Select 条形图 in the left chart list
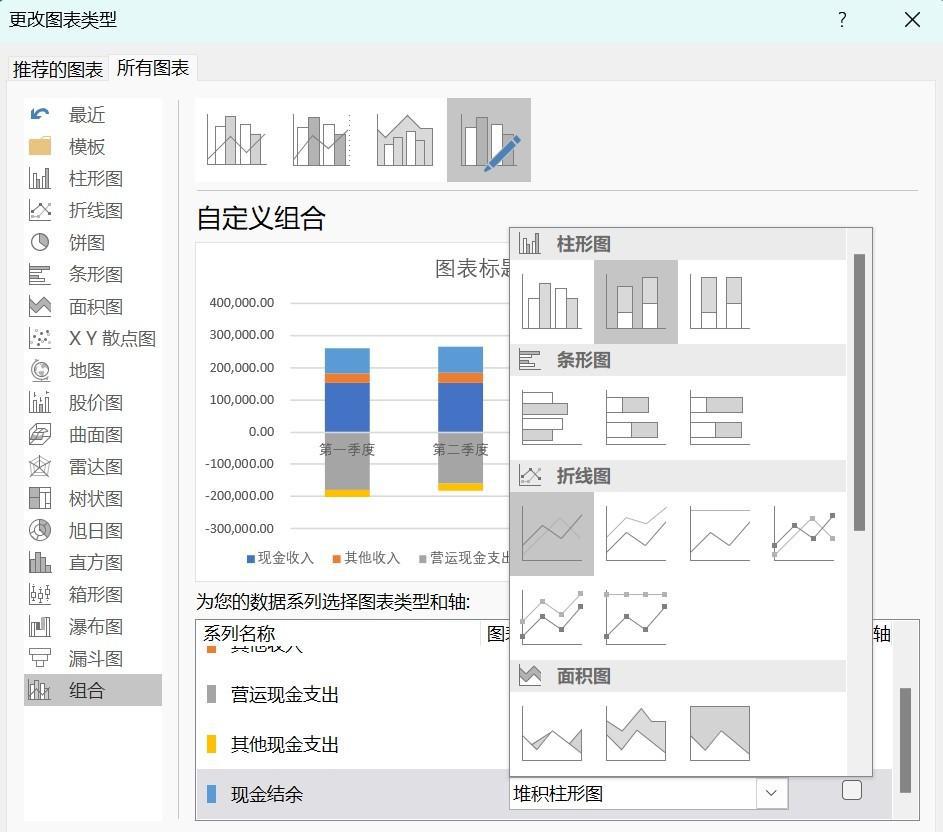This screenshot has width=943, height=832. (x=93, y=274)
